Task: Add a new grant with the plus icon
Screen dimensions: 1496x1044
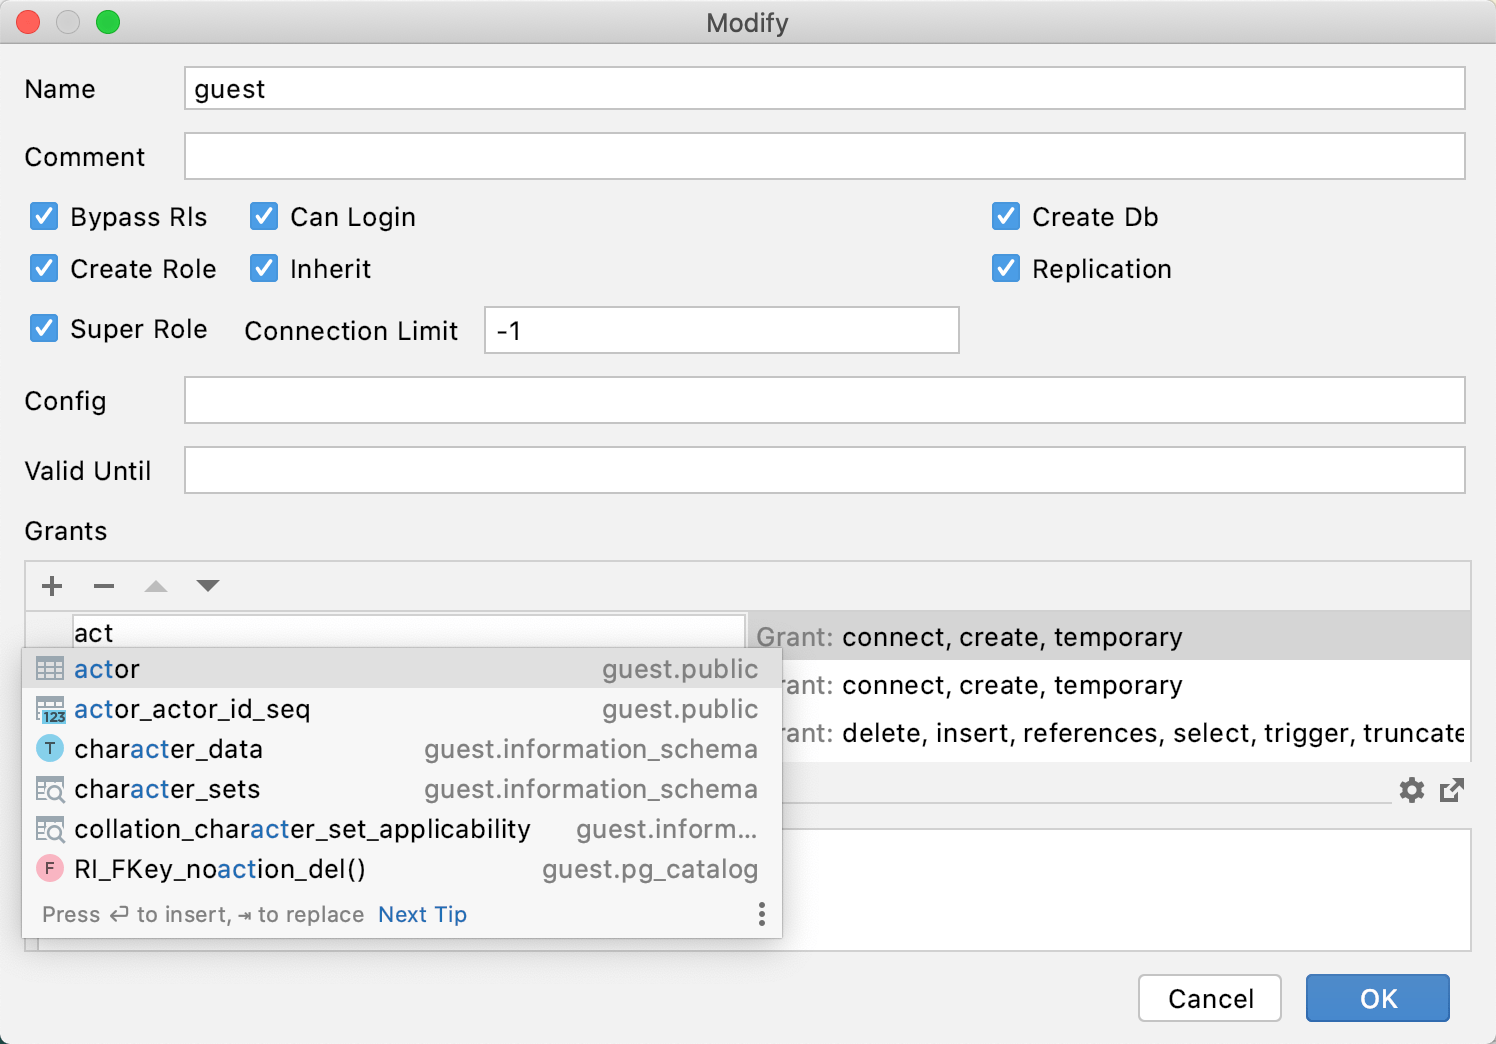Action: tap(51, 586)
